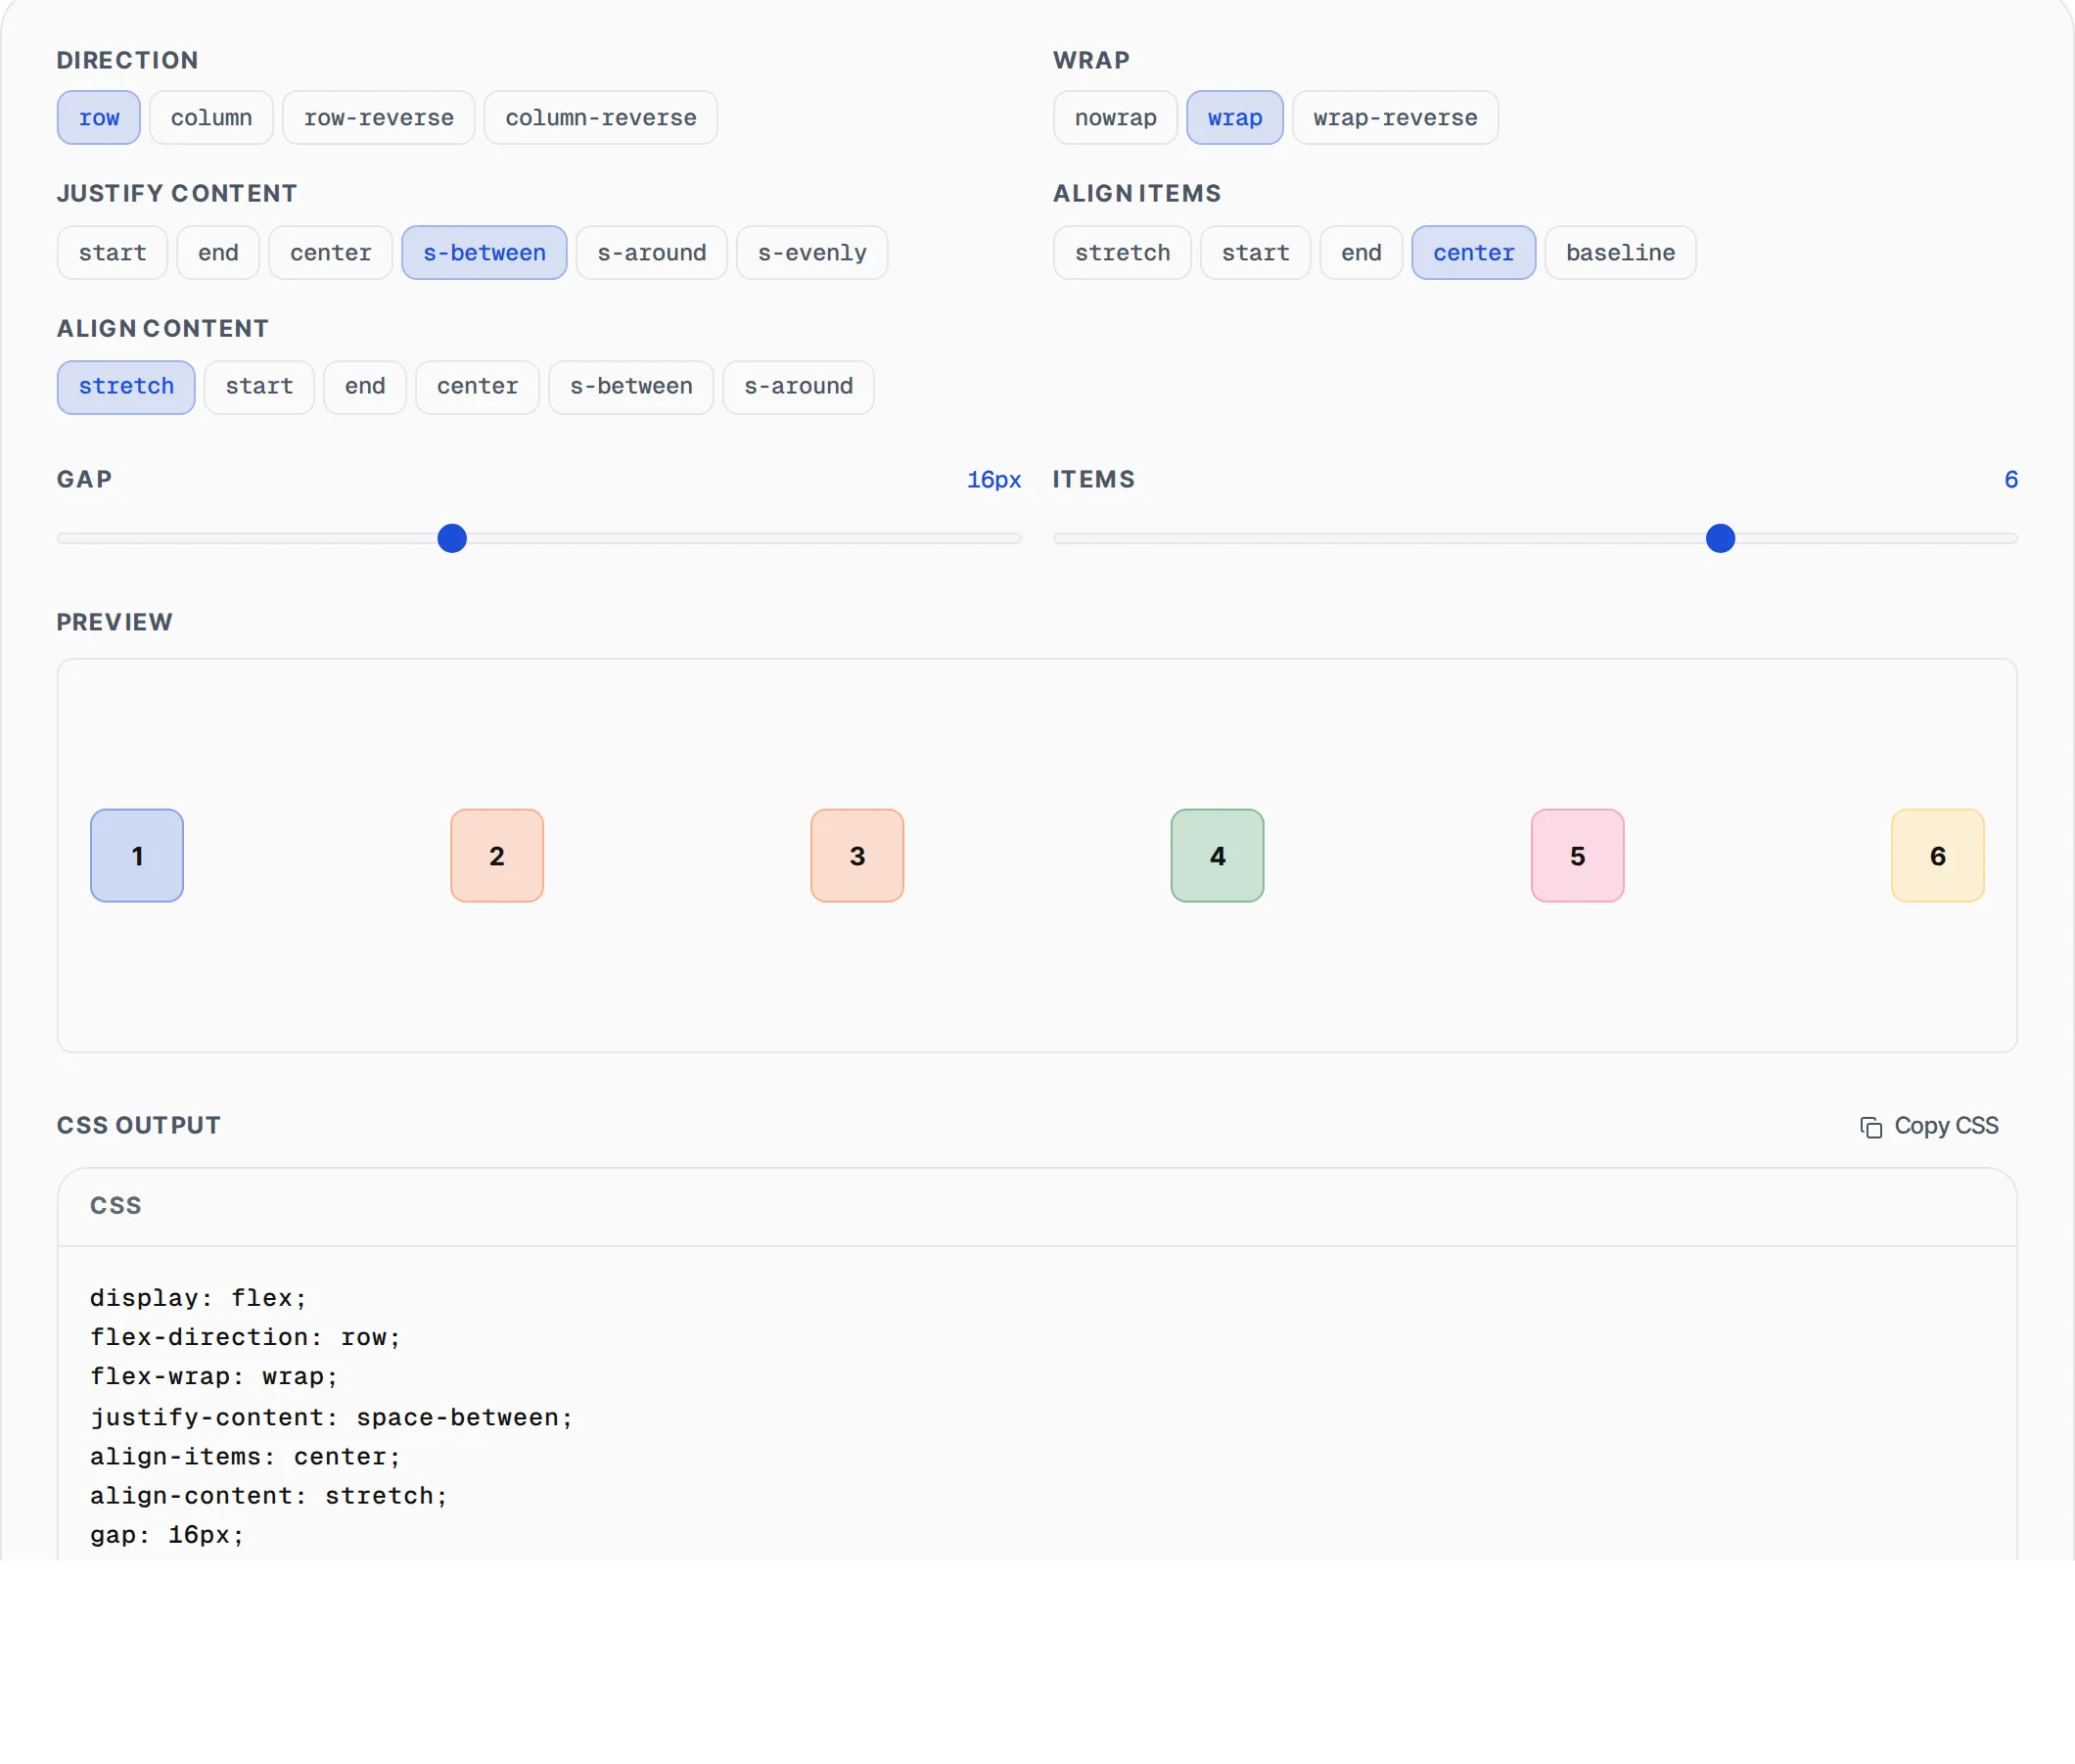Set Align Items to stretch
This screenshot has height=1764, width=2075.
coord(1122,253)
